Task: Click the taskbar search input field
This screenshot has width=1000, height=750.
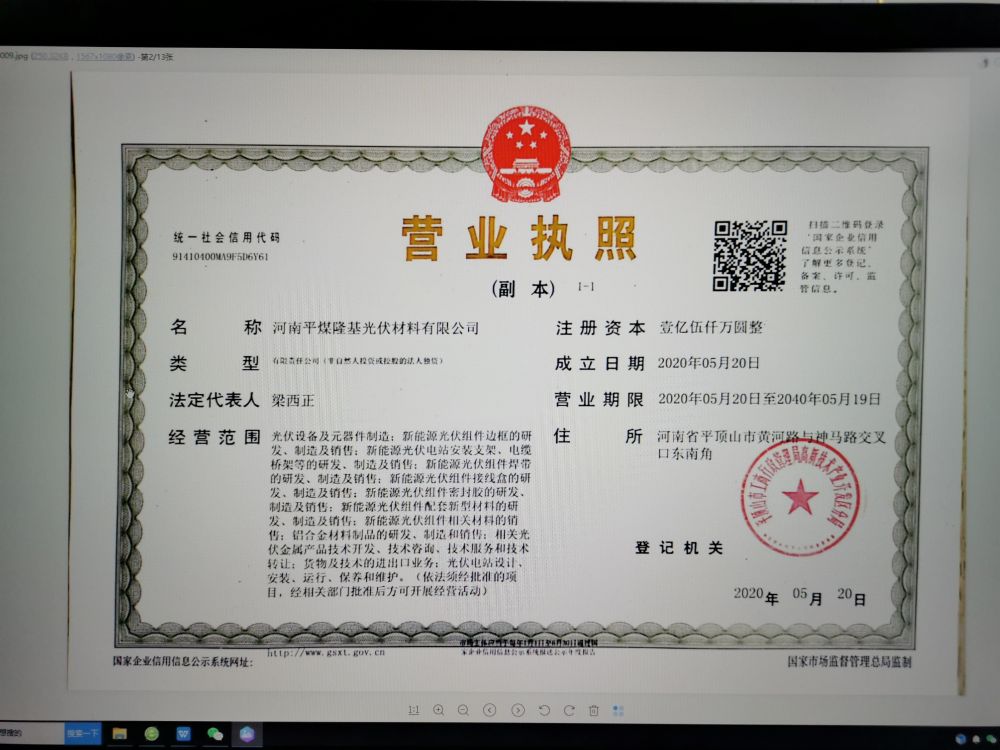Action: (32, 733)
